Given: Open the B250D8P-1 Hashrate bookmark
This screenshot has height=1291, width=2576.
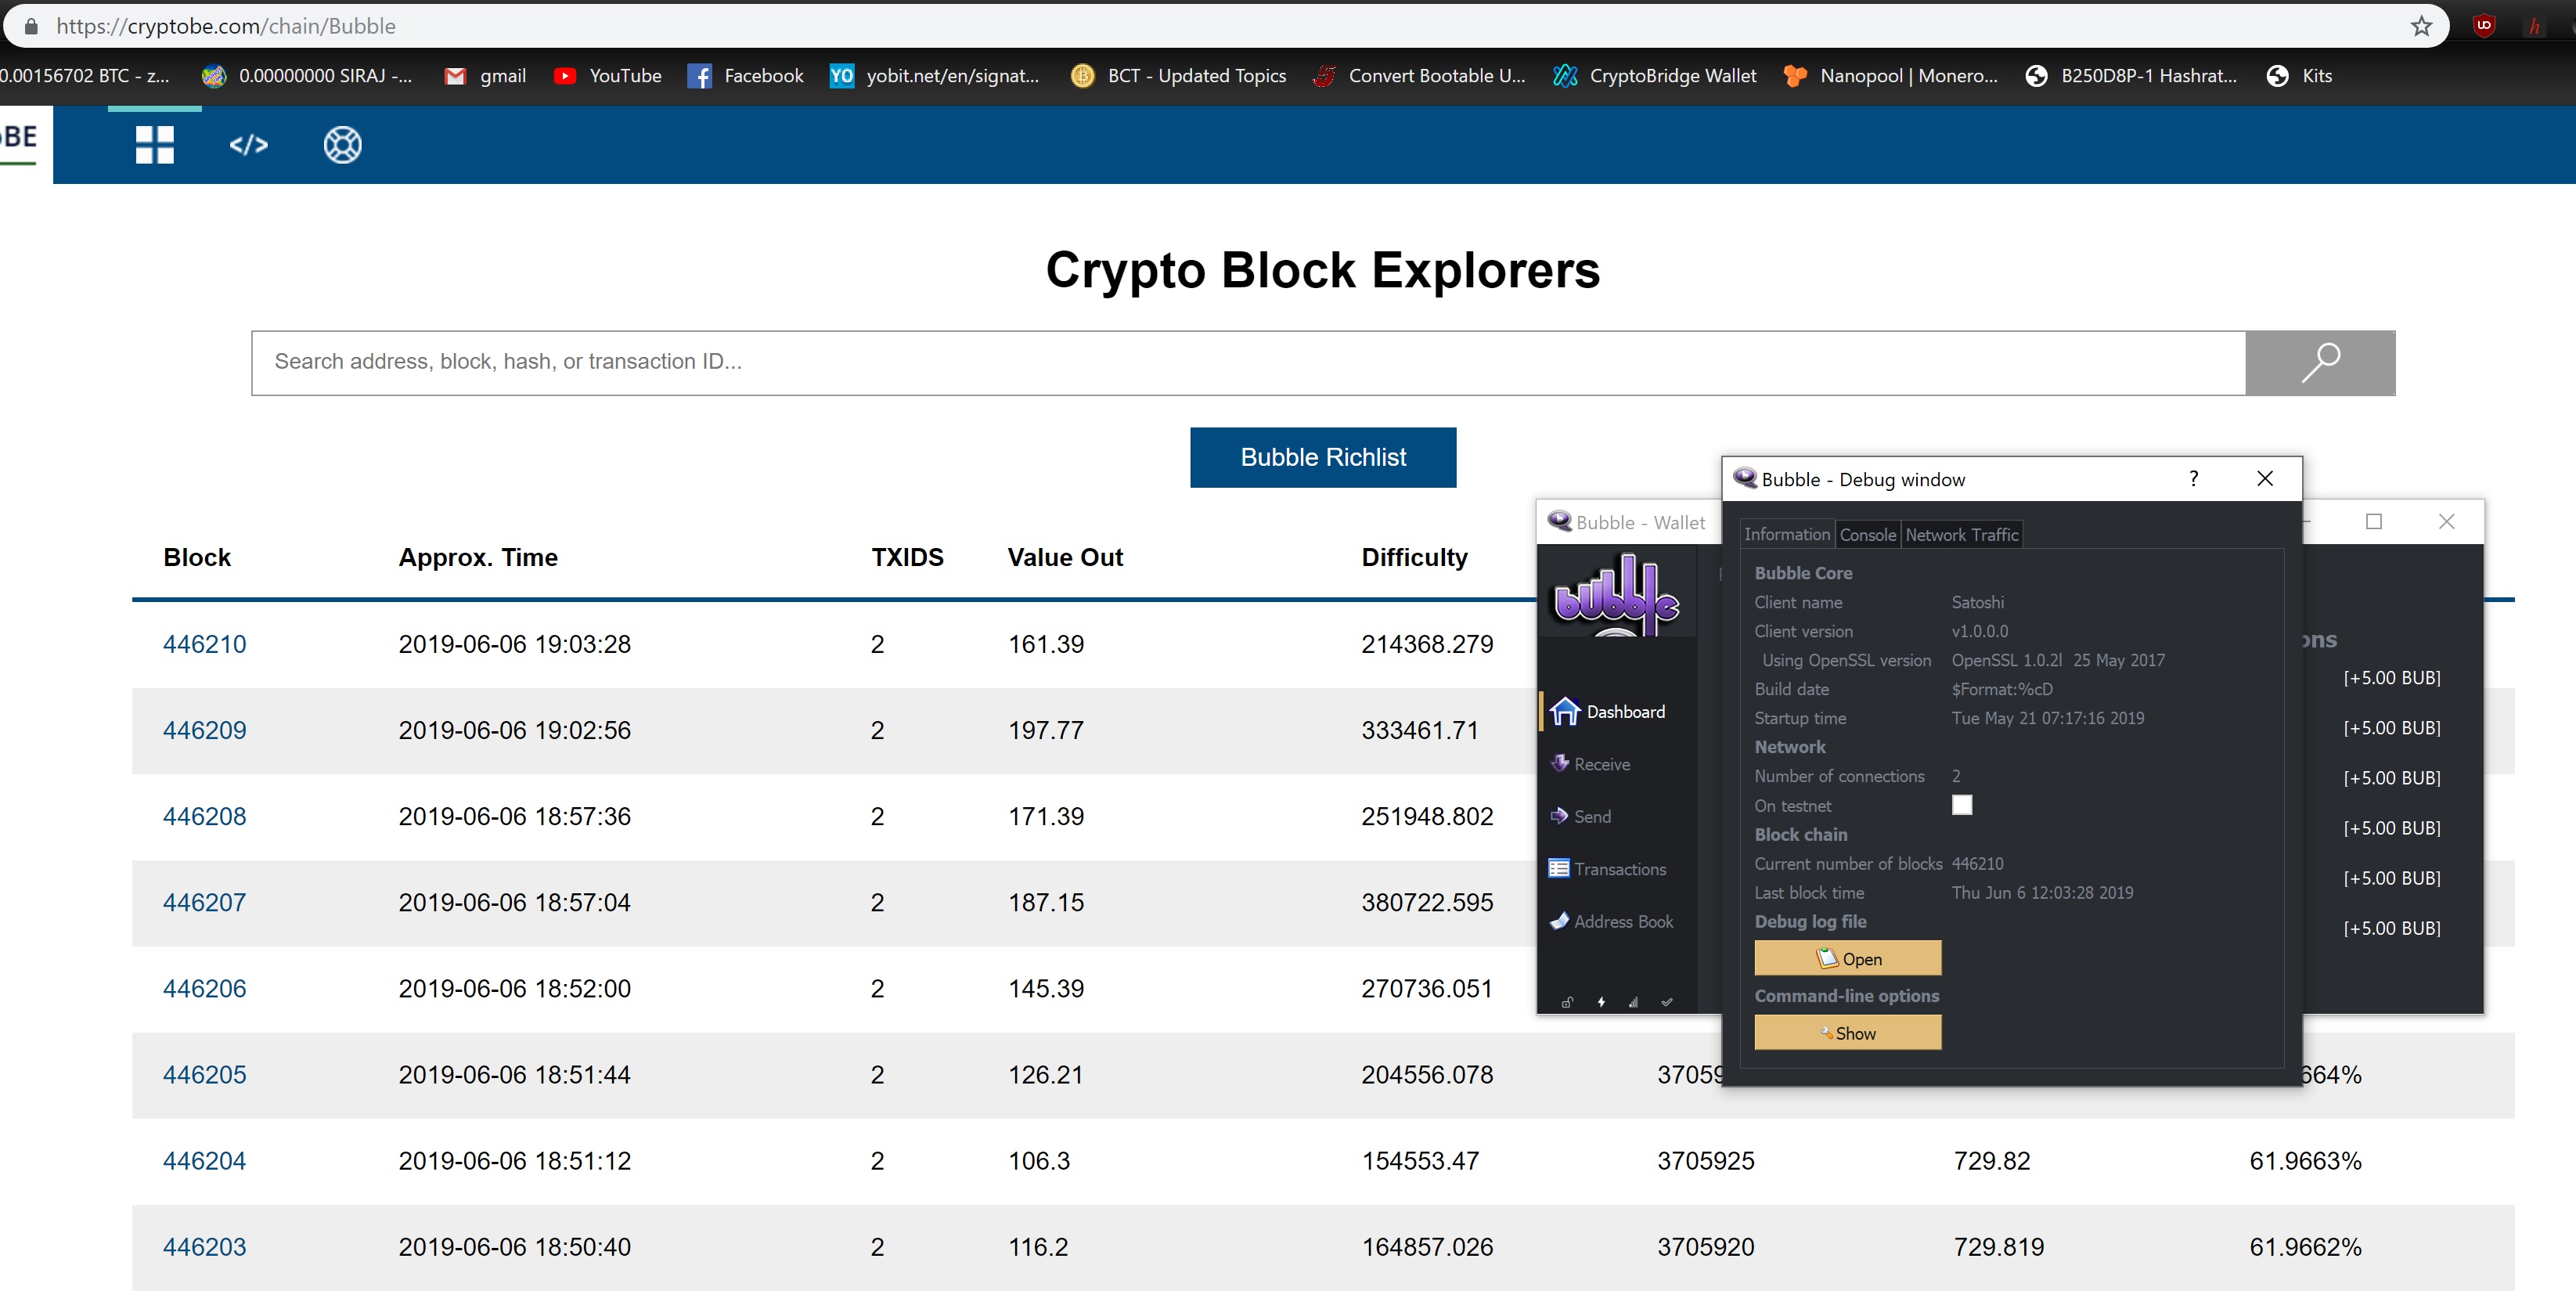Looking at the screenshot, I should click(x=2130, y=76).
